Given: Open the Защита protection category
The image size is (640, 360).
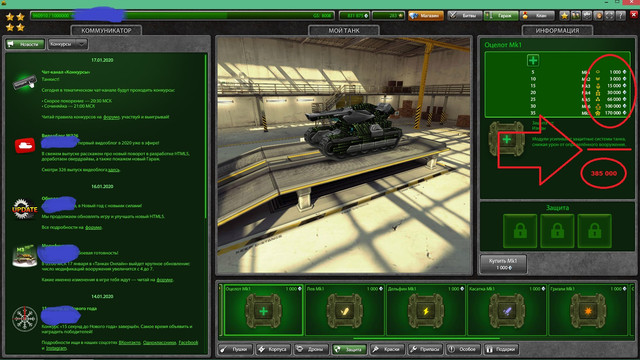Looking at the screenshot, I should pyautogui.click(x=349, y=349).
